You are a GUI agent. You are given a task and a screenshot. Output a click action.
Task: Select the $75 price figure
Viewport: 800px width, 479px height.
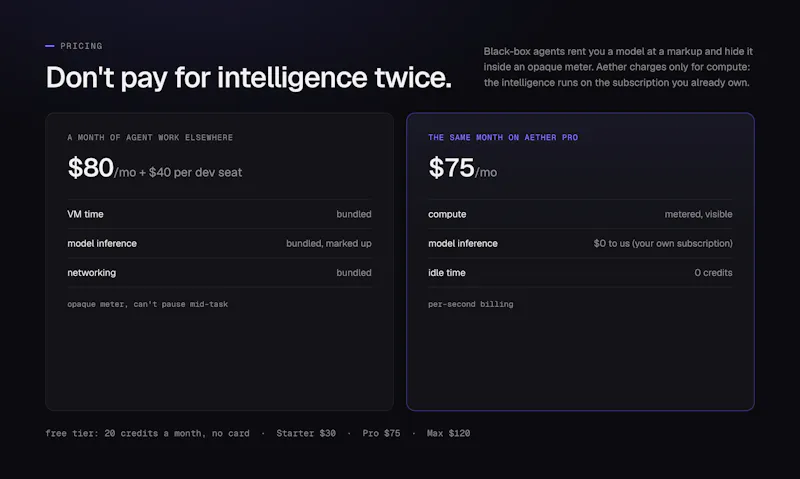tap(452, 167)
